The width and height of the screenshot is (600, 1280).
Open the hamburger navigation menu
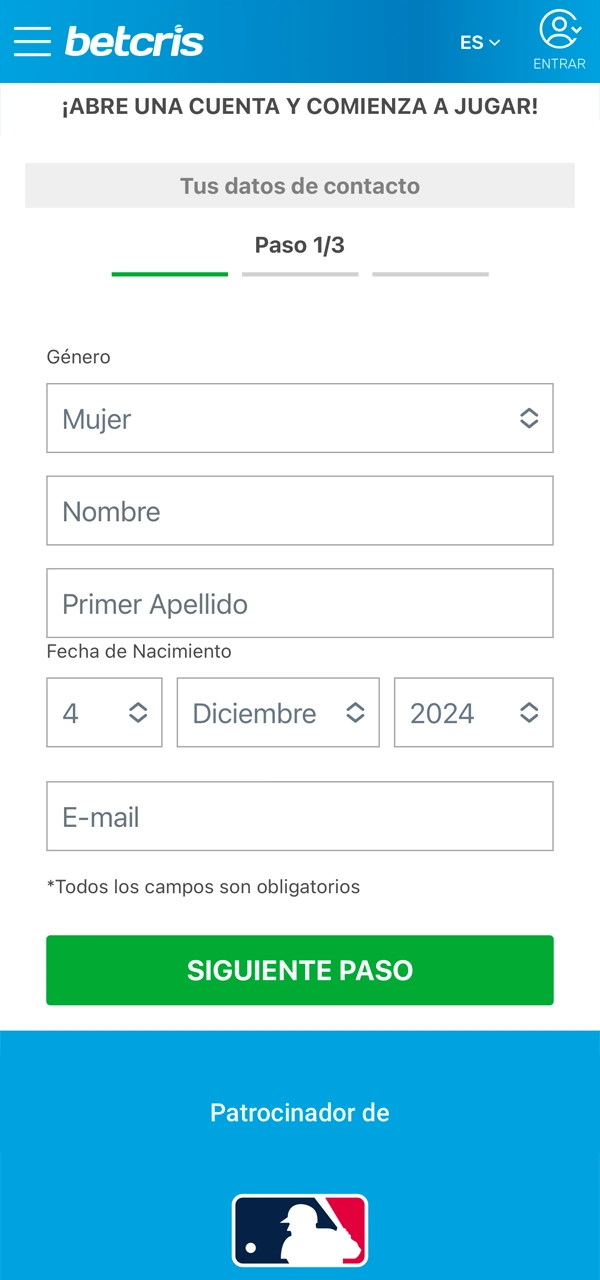(32, 41)
